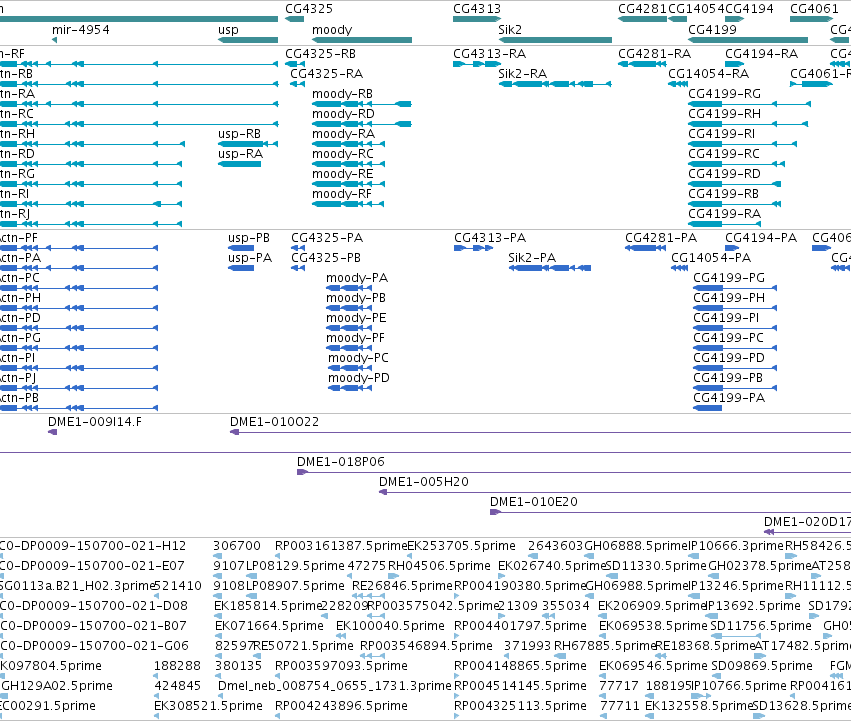Select transcript CG4199-RD
This screenshot has height=721, width=851.
point(735,184)
